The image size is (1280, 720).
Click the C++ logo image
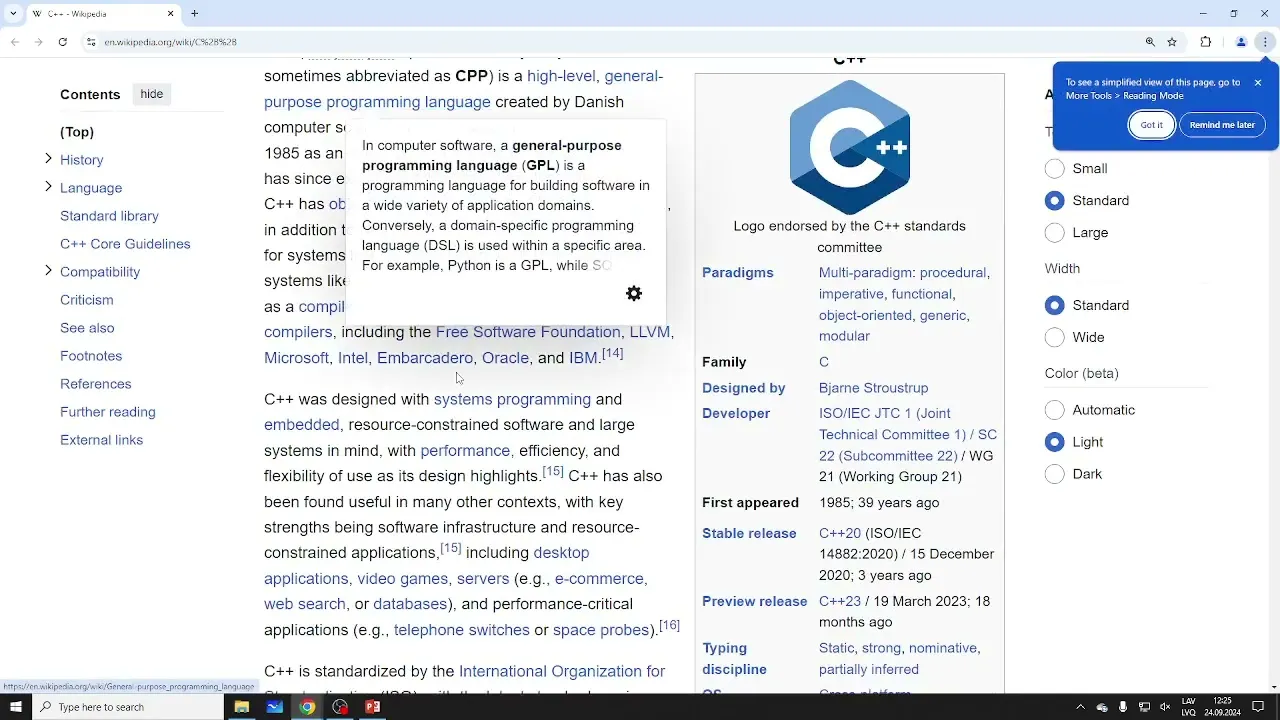(x=850, y=147)
